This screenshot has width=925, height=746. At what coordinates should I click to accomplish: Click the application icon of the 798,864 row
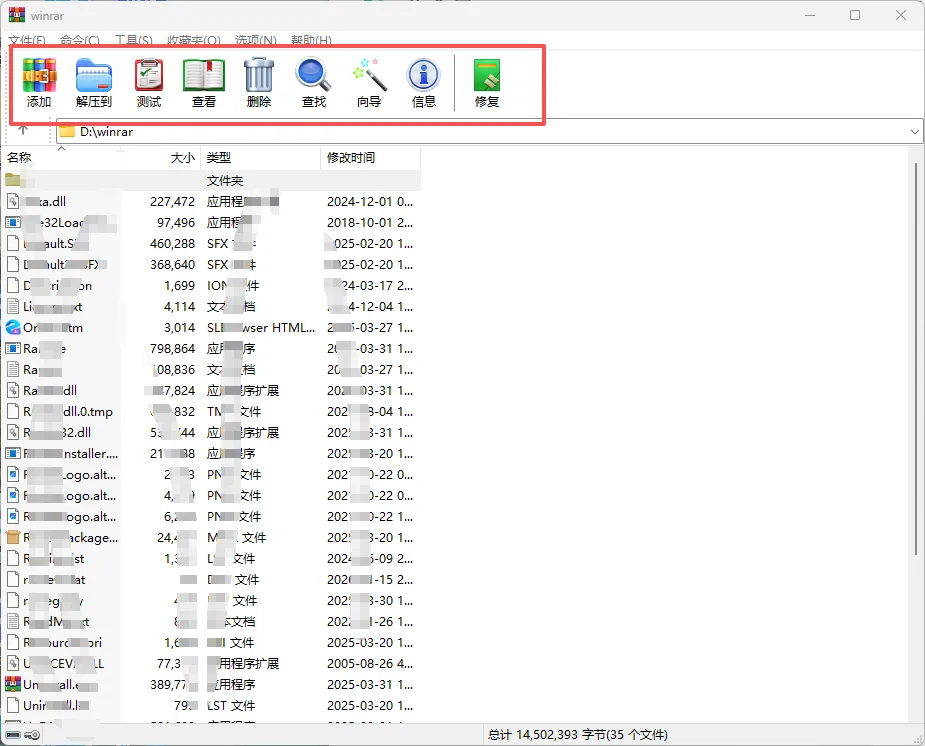click(x=13, y=348)
